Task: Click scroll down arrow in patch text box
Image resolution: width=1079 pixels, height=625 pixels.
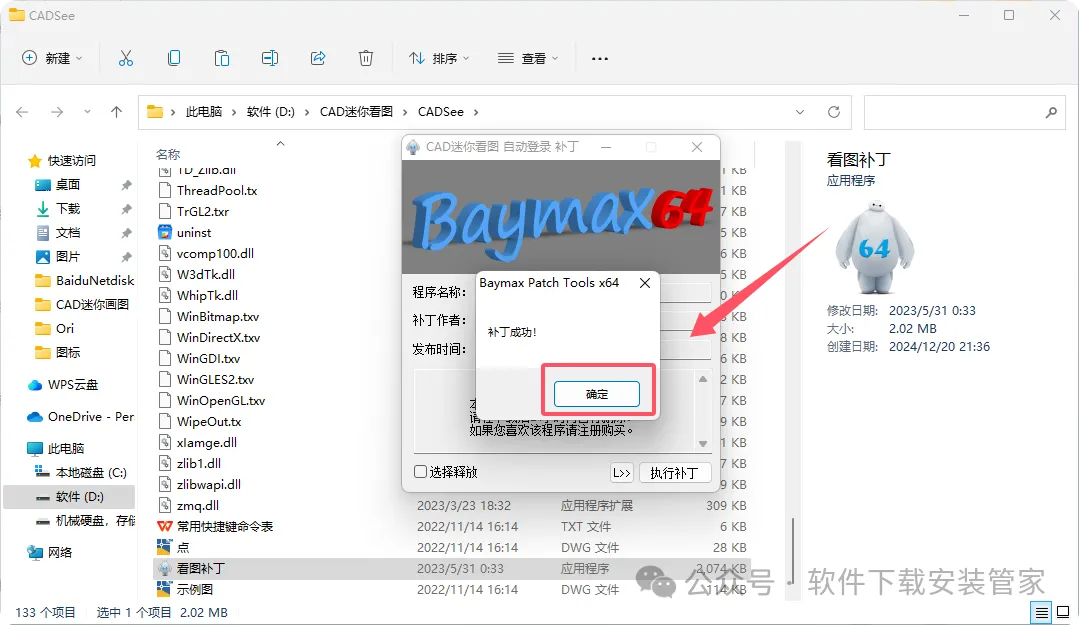Action: (703, 444)
